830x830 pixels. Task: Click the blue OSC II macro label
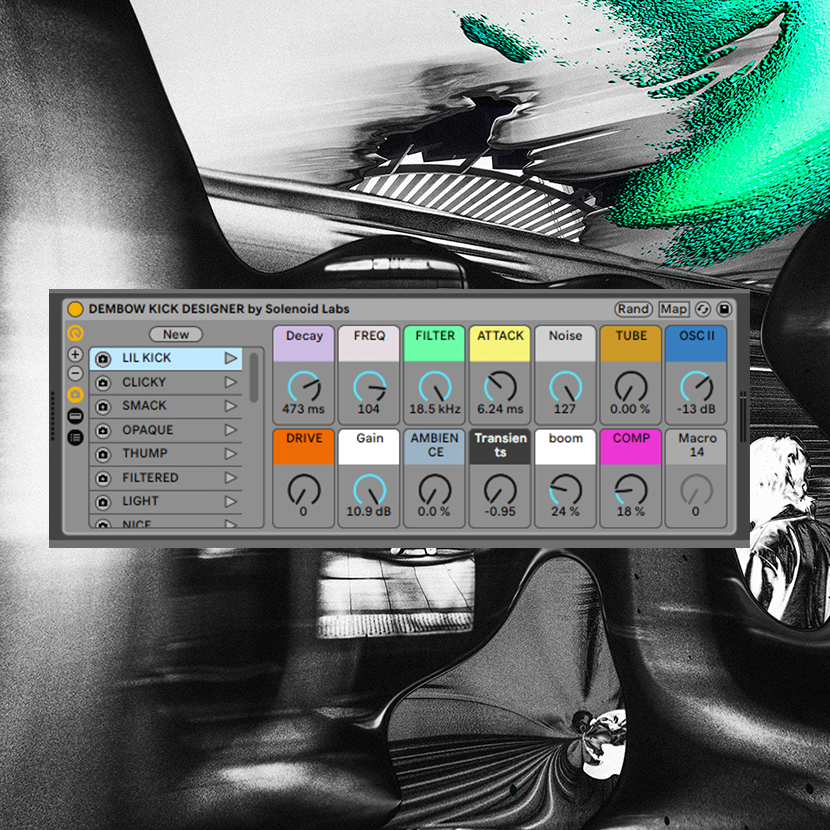[x=697, y=344]
